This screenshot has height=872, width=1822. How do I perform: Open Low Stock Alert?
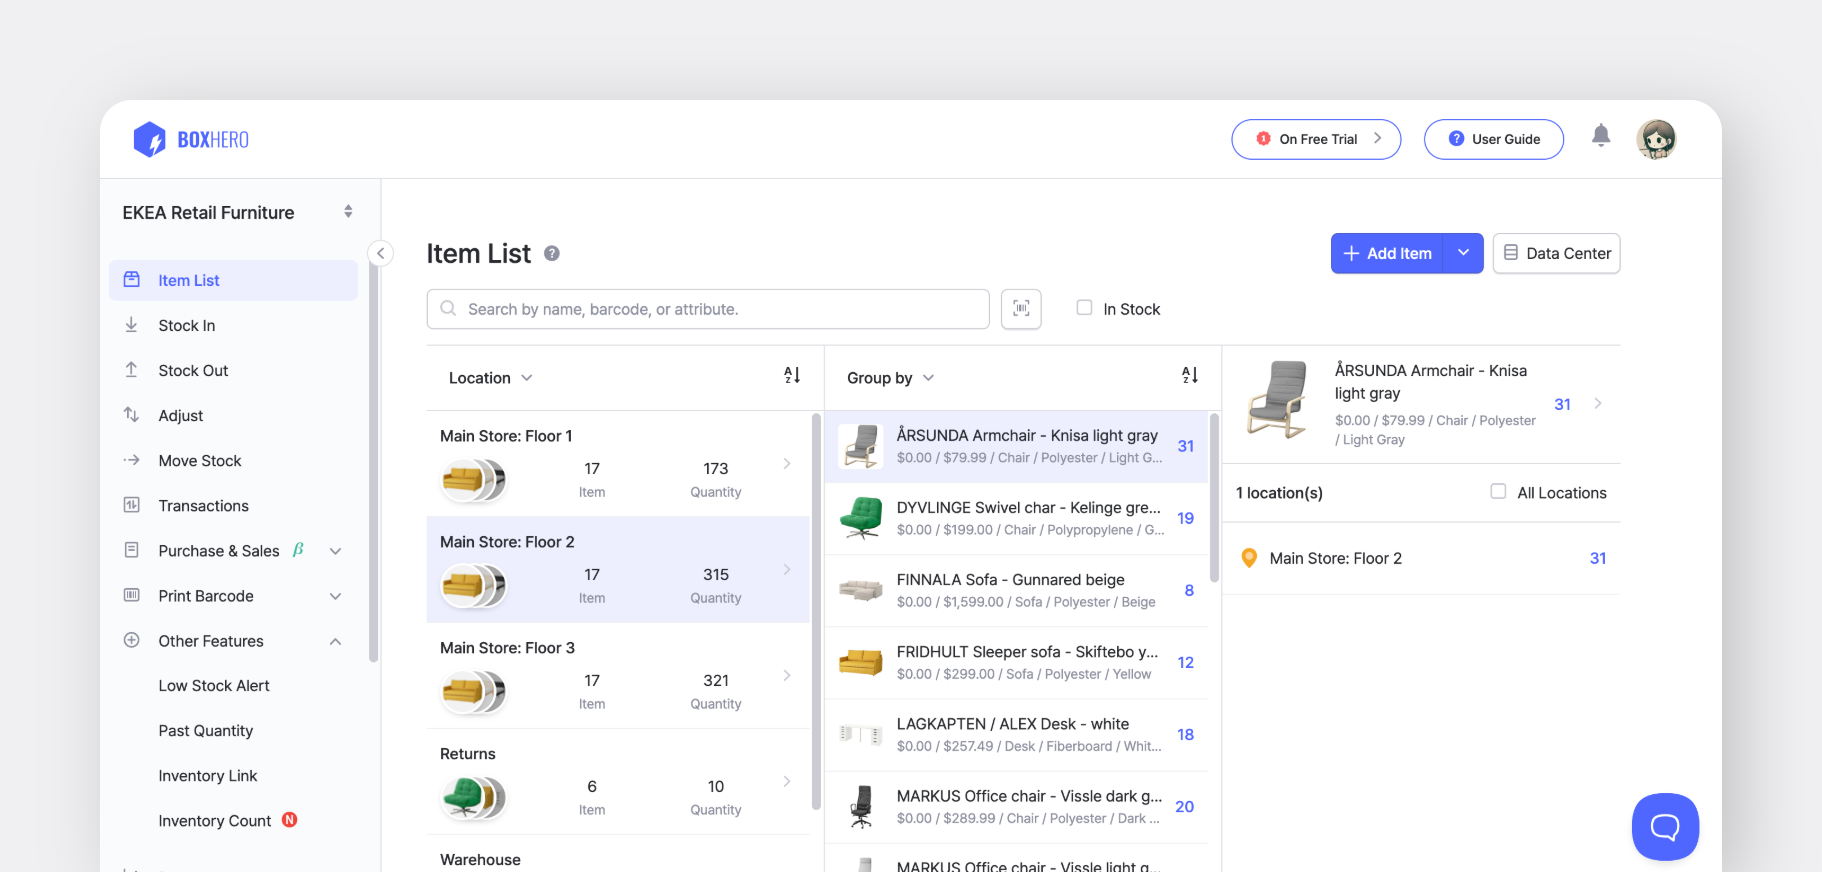tap(214, 685)
